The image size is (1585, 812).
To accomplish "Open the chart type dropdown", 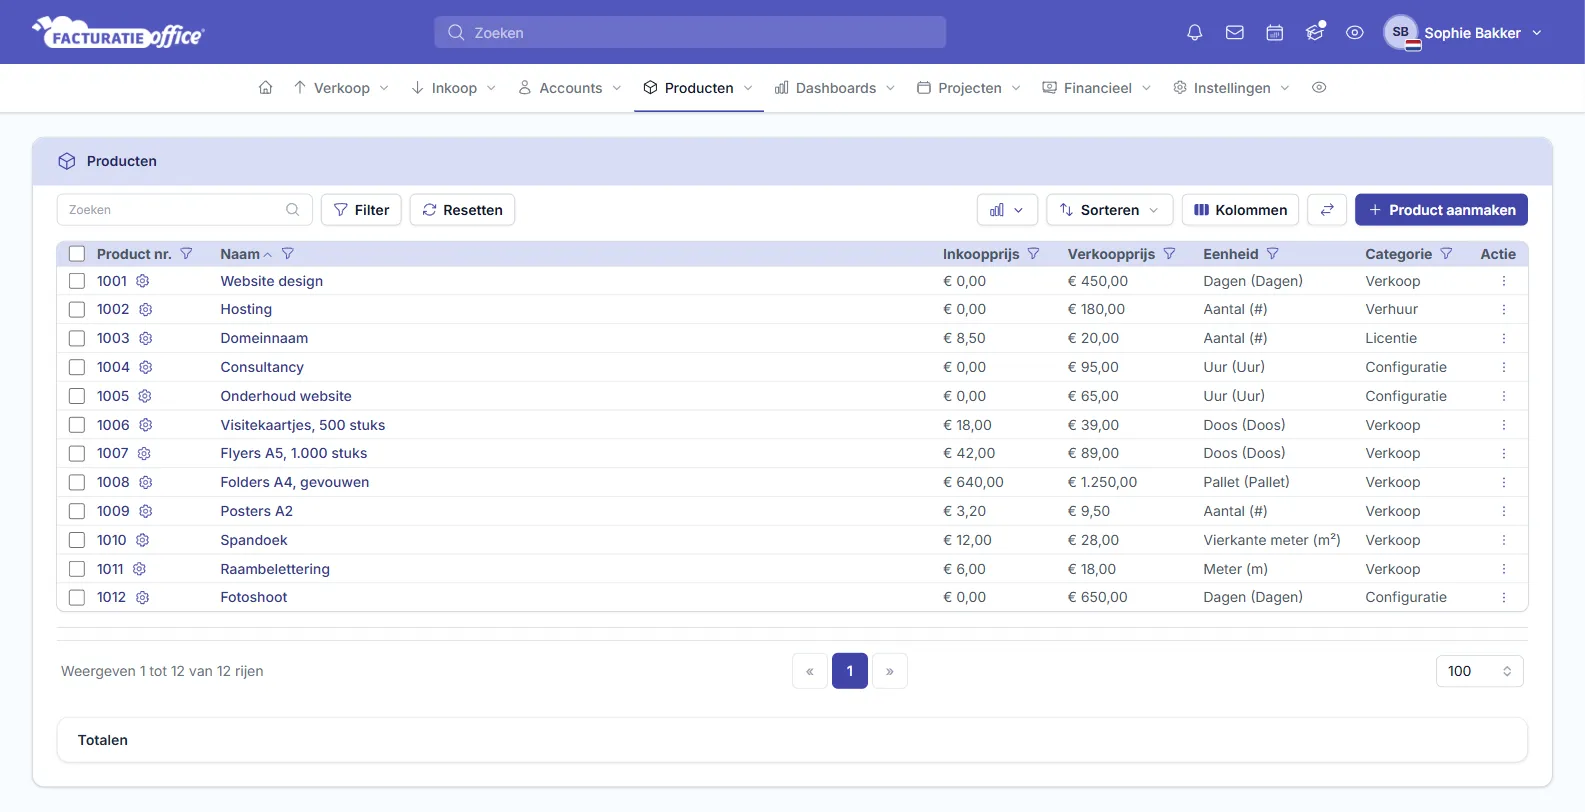I will point(1007,210).
